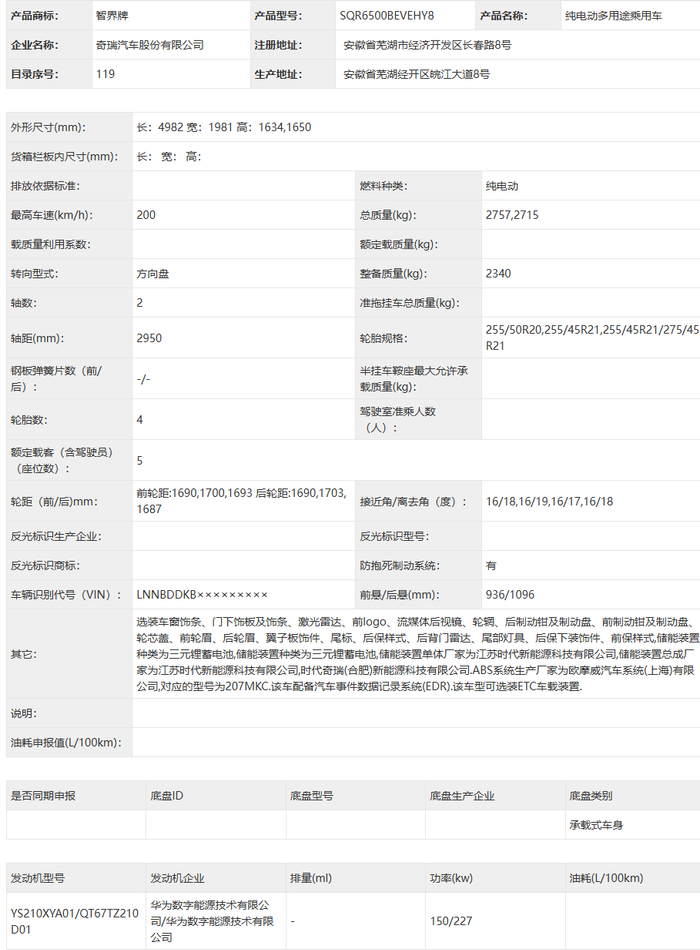The image size is (700, 950).
Task: Click the 底盘型号 column header
Action: [312, 796]
